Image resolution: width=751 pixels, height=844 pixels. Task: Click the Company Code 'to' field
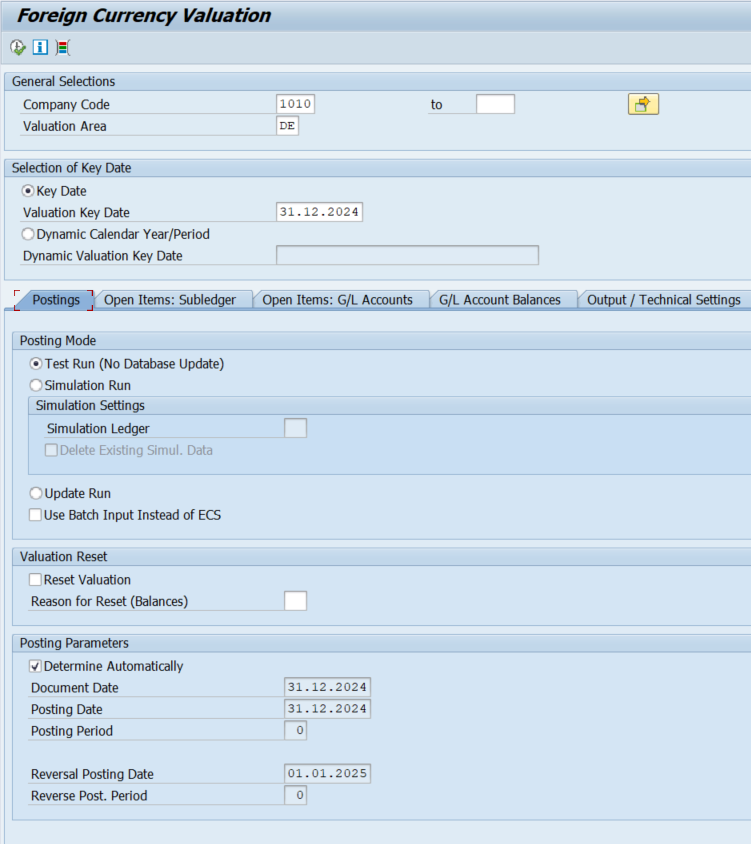tap(495, 104)
